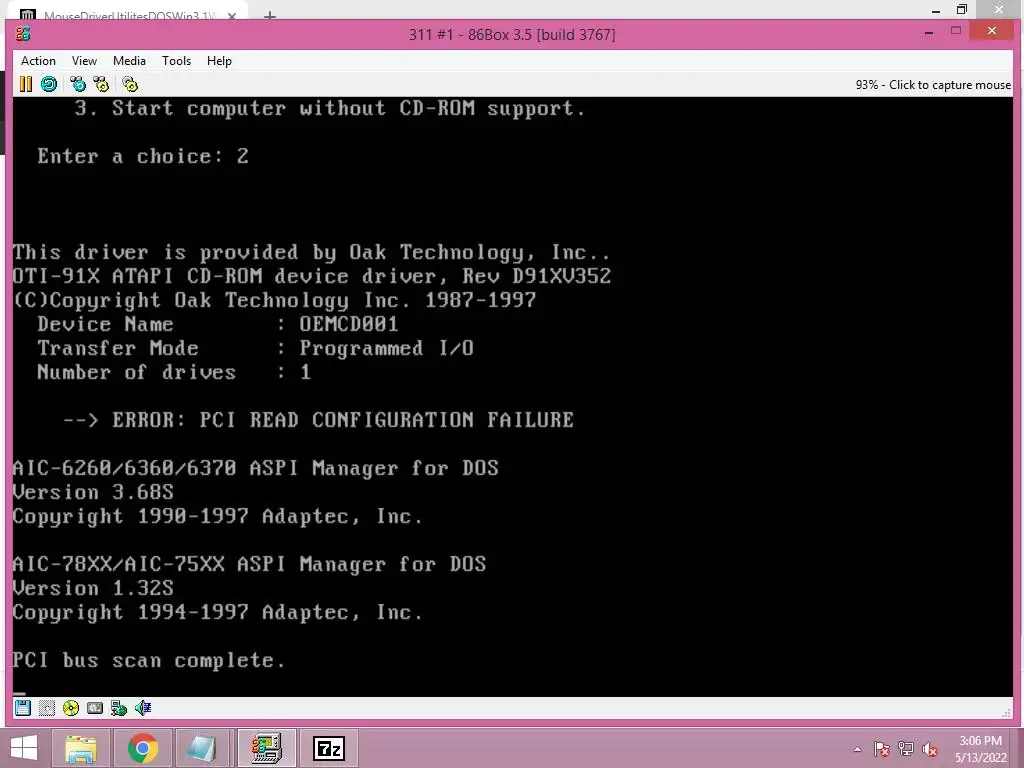1024x768 pixels.
Task: Click the network tray icon
Action: pos(906,749)
